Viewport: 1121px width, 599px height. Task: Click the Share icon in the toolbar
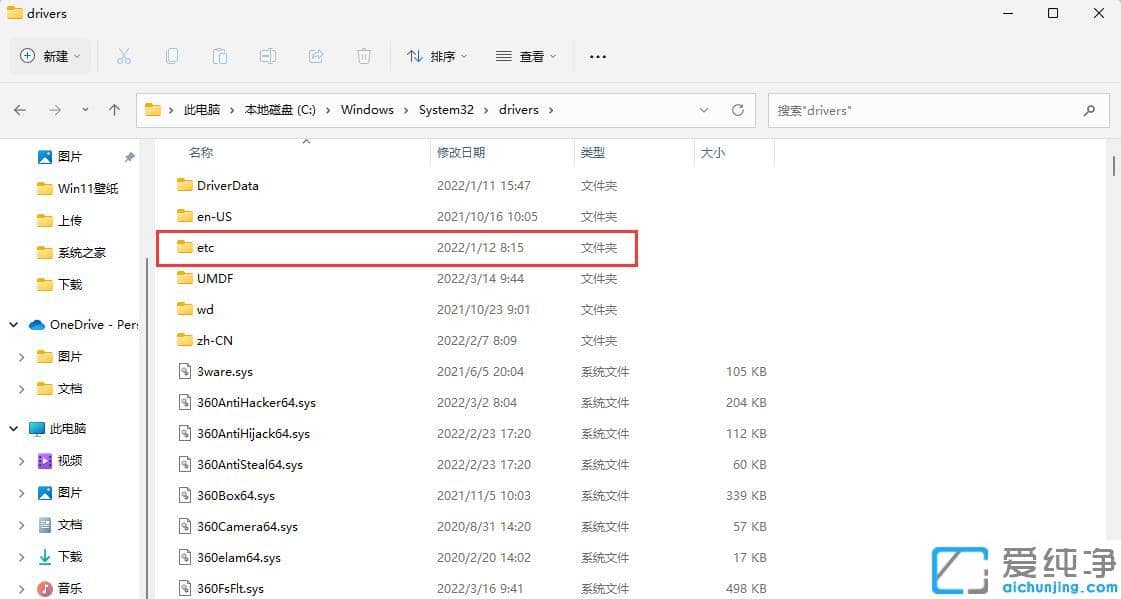(316, 56)
